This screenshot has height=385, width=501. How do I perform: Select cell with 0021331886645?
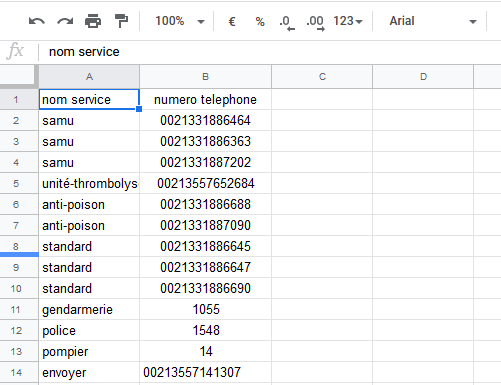(x=205, y=246)
